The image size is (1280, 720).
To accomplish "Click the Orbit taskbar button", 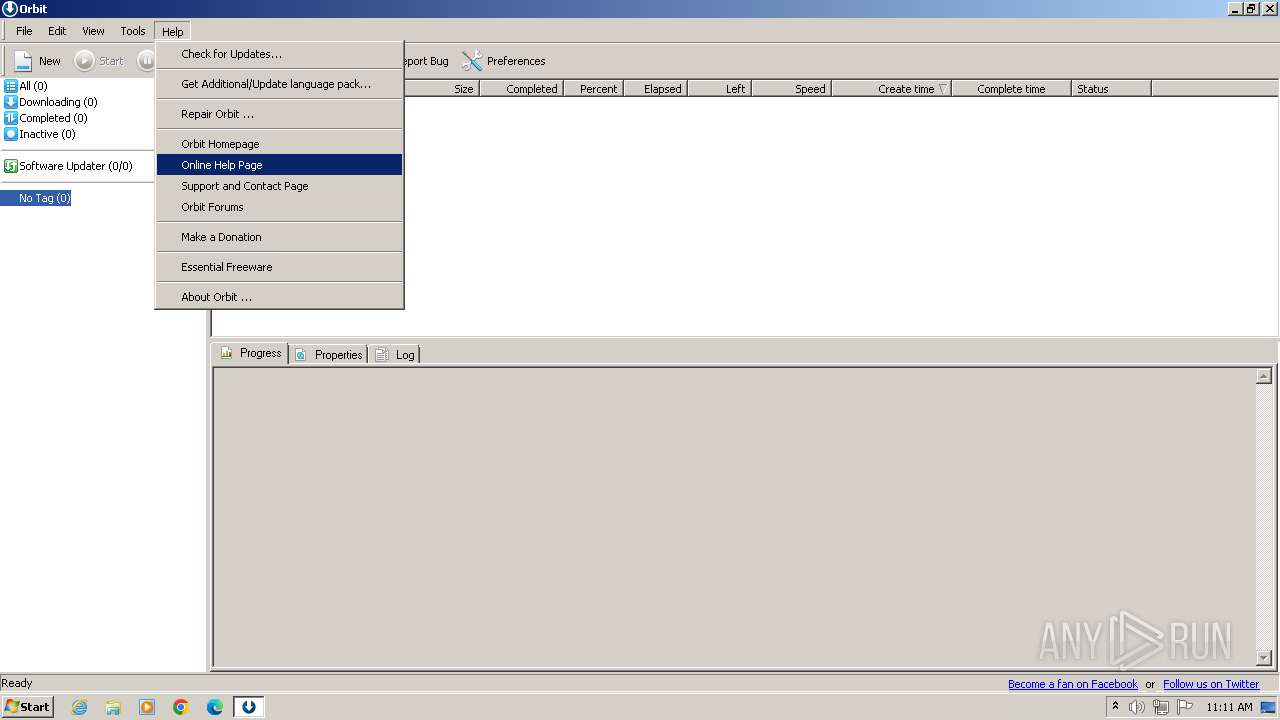I will point(249,707).
